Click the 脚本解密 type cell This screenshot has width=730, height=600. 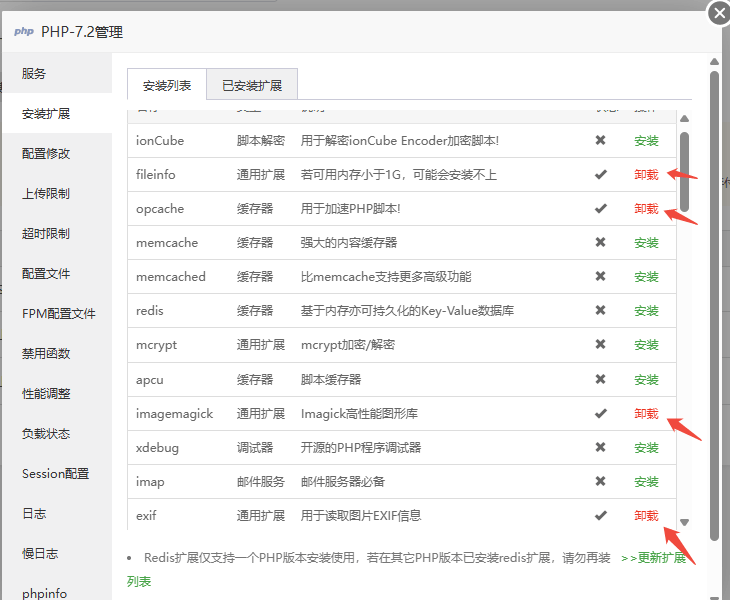pos(260,141)
